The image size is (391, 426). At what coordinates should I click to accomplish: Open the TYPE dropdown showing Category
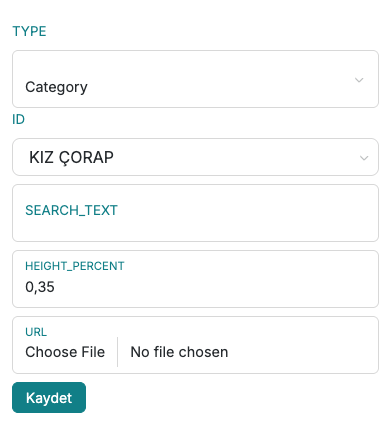195,79
